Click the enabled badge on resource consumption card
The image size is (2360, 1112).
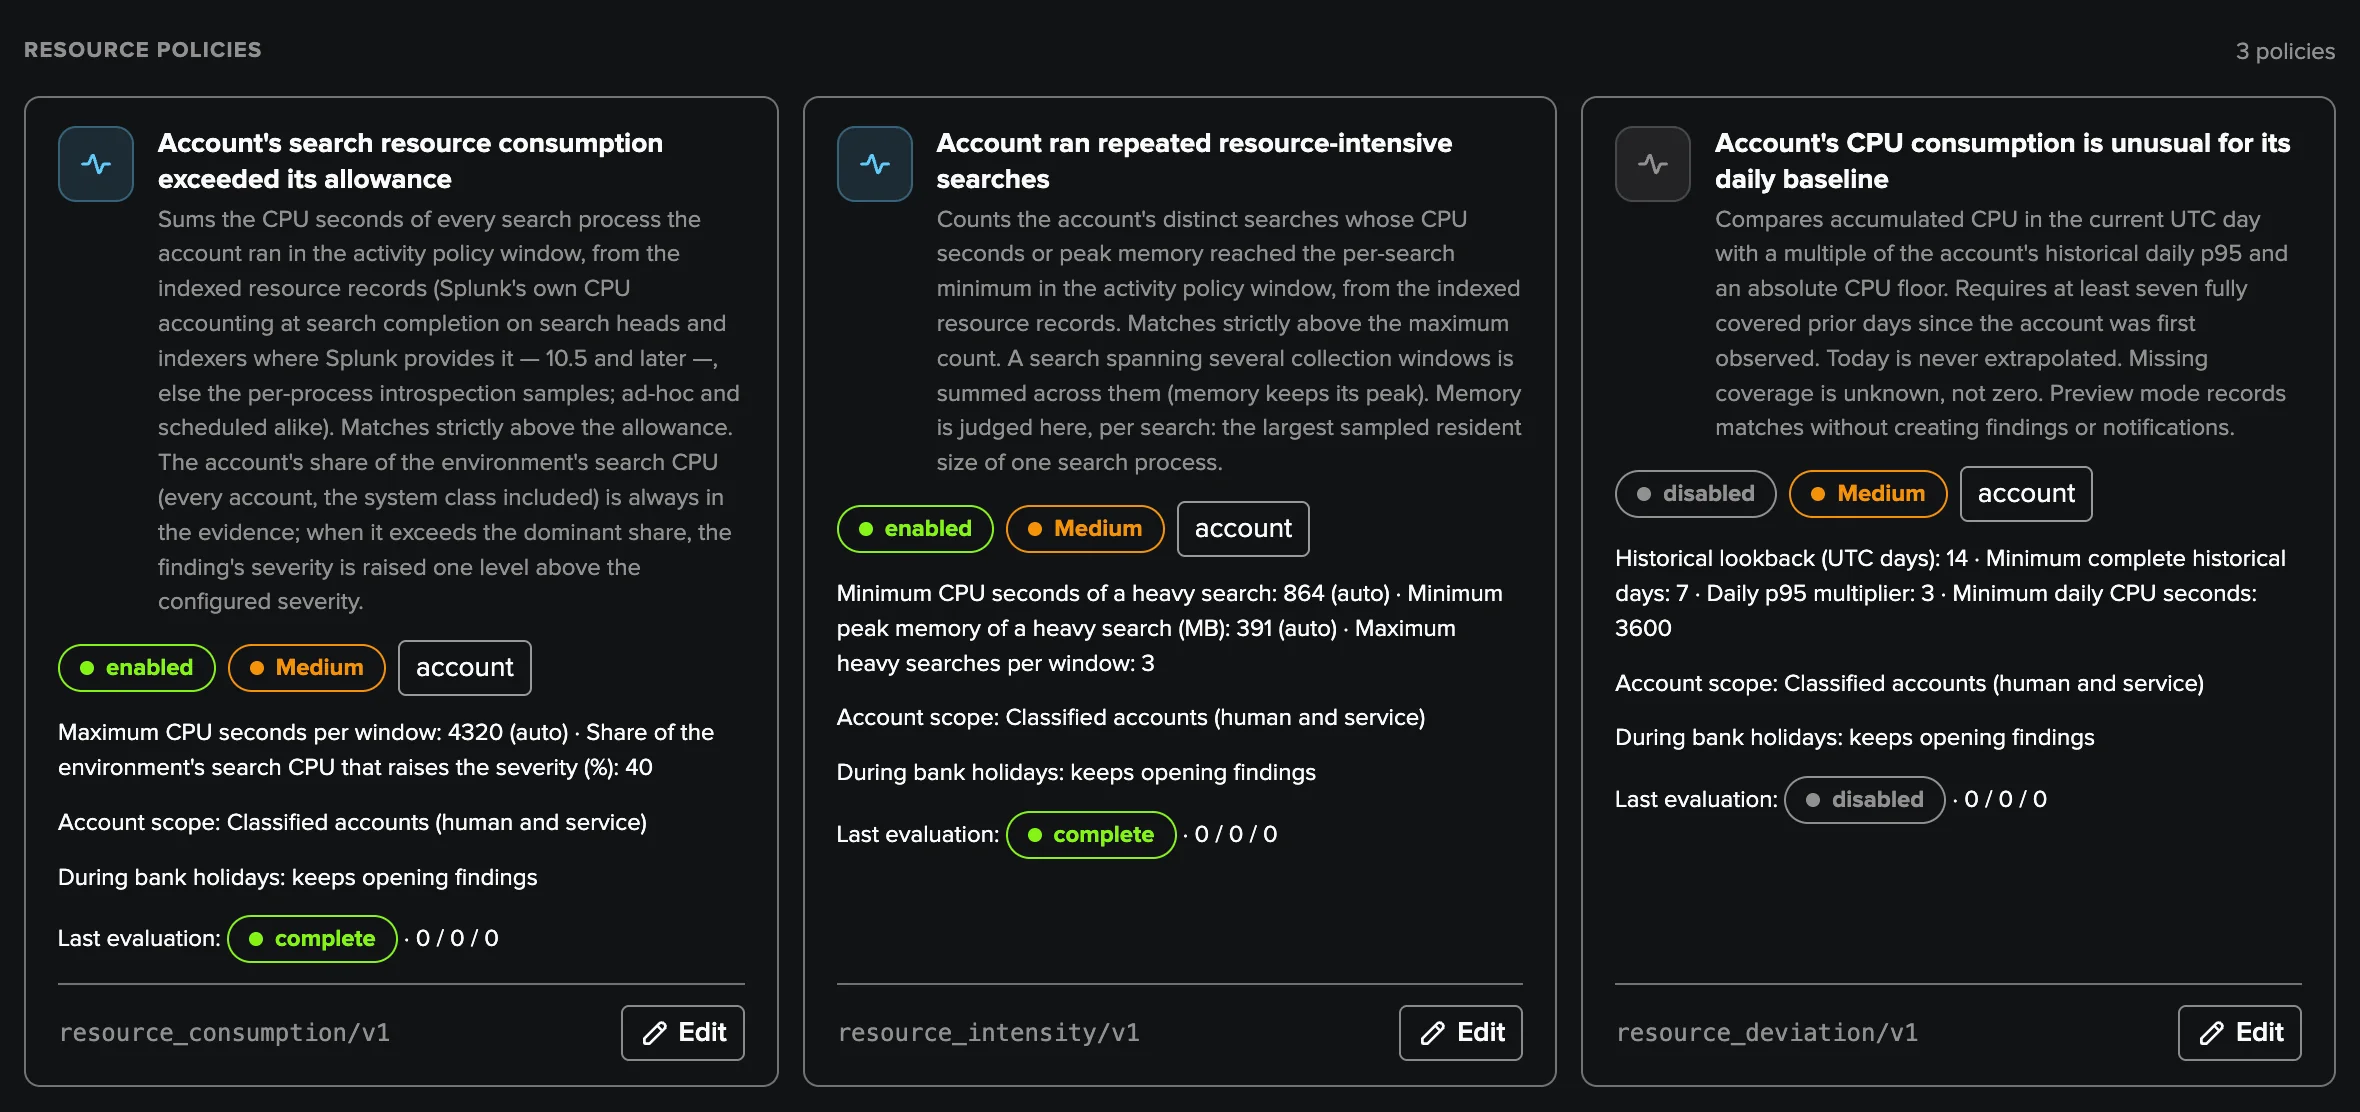tap(137, 668)
